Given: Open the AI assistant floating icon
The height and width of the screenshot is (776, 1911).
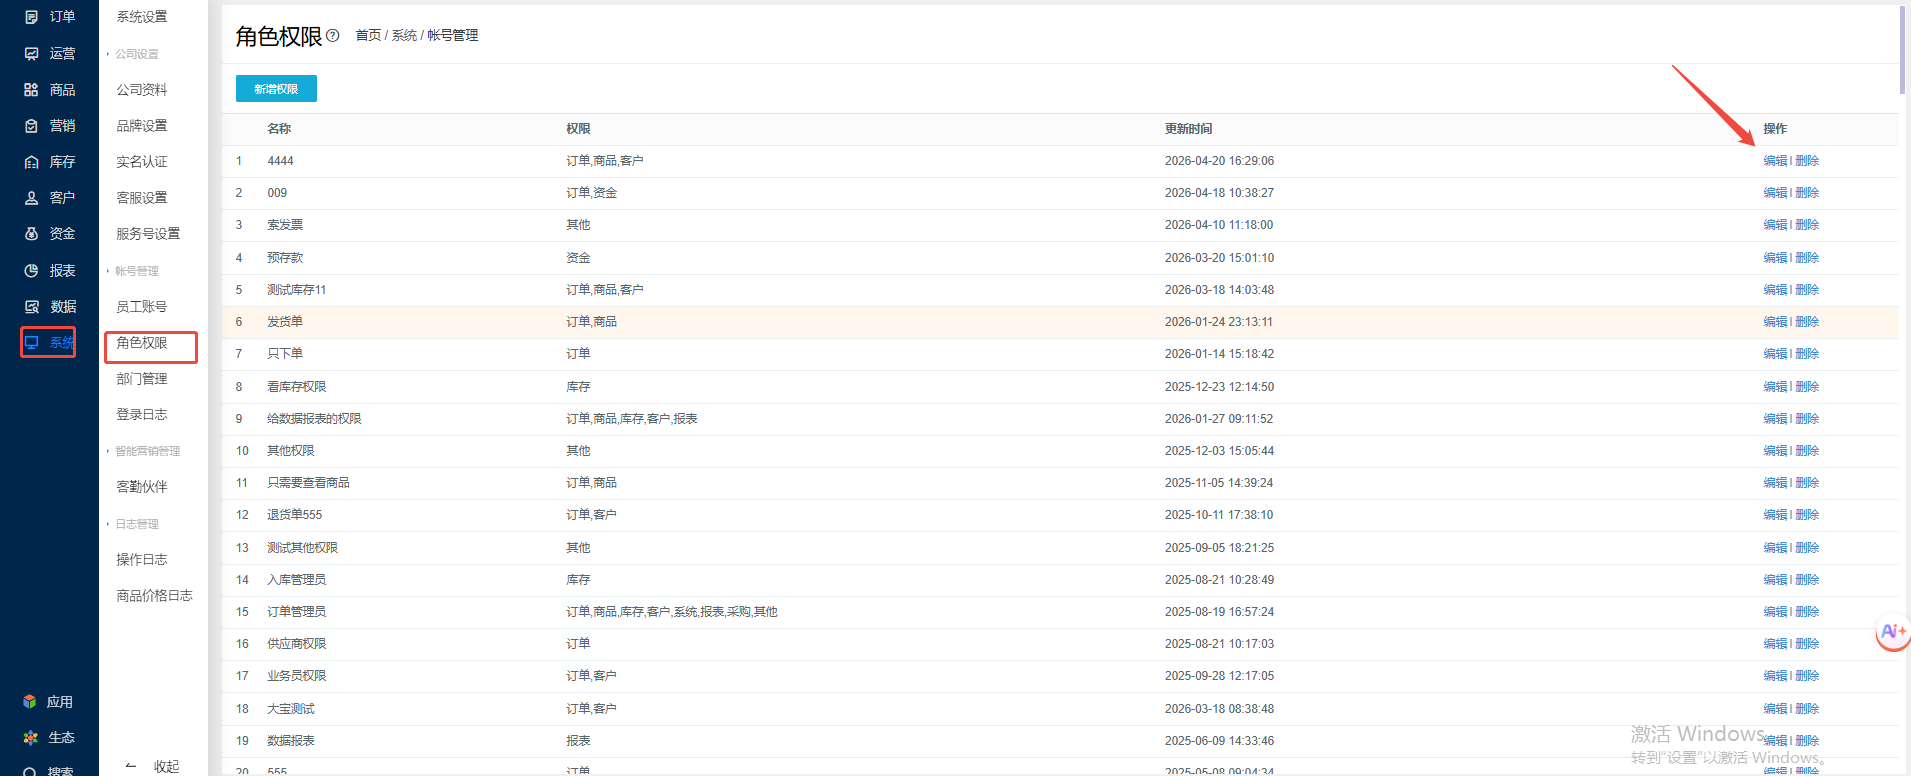Looking at the screenshot, I should click(x=1893, y=632).
